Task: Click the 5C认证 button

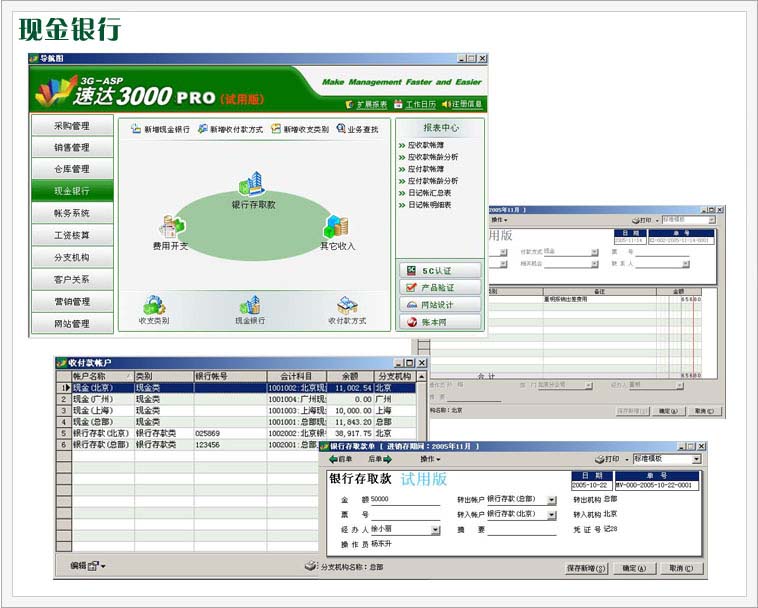Action: click(x=440, y=270)
